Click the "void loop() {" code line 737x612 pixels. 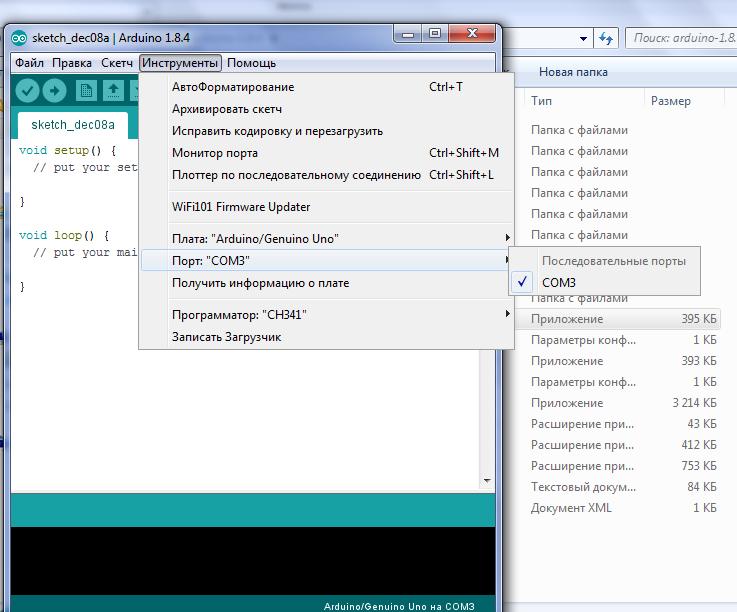tap(64, 235)
